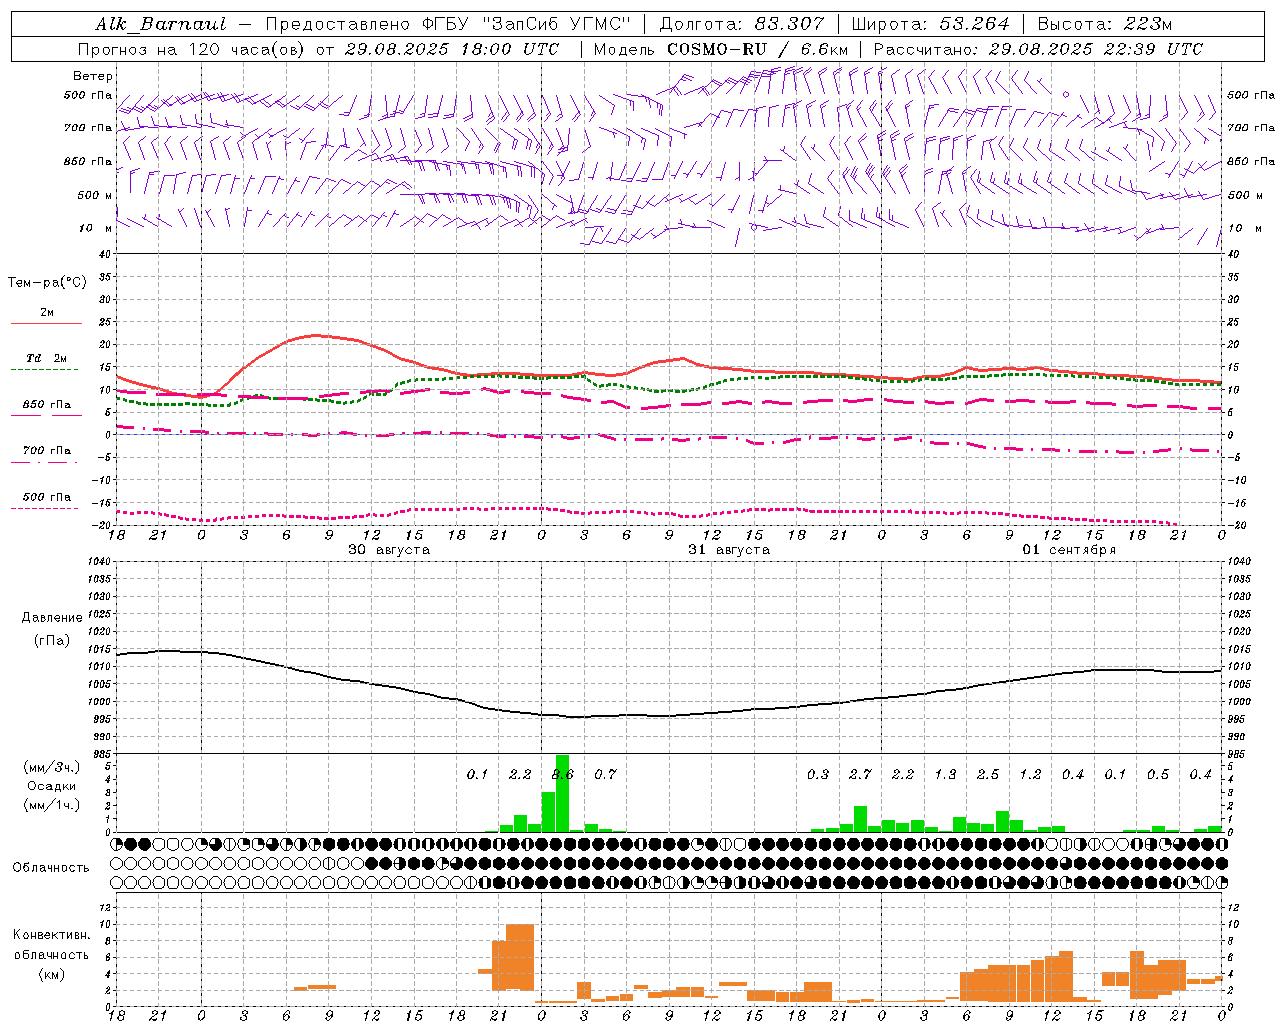Click the Тем-ра(°C) axis title
The width and height of the screenshot is (1280, 1024).
(47, 283)
